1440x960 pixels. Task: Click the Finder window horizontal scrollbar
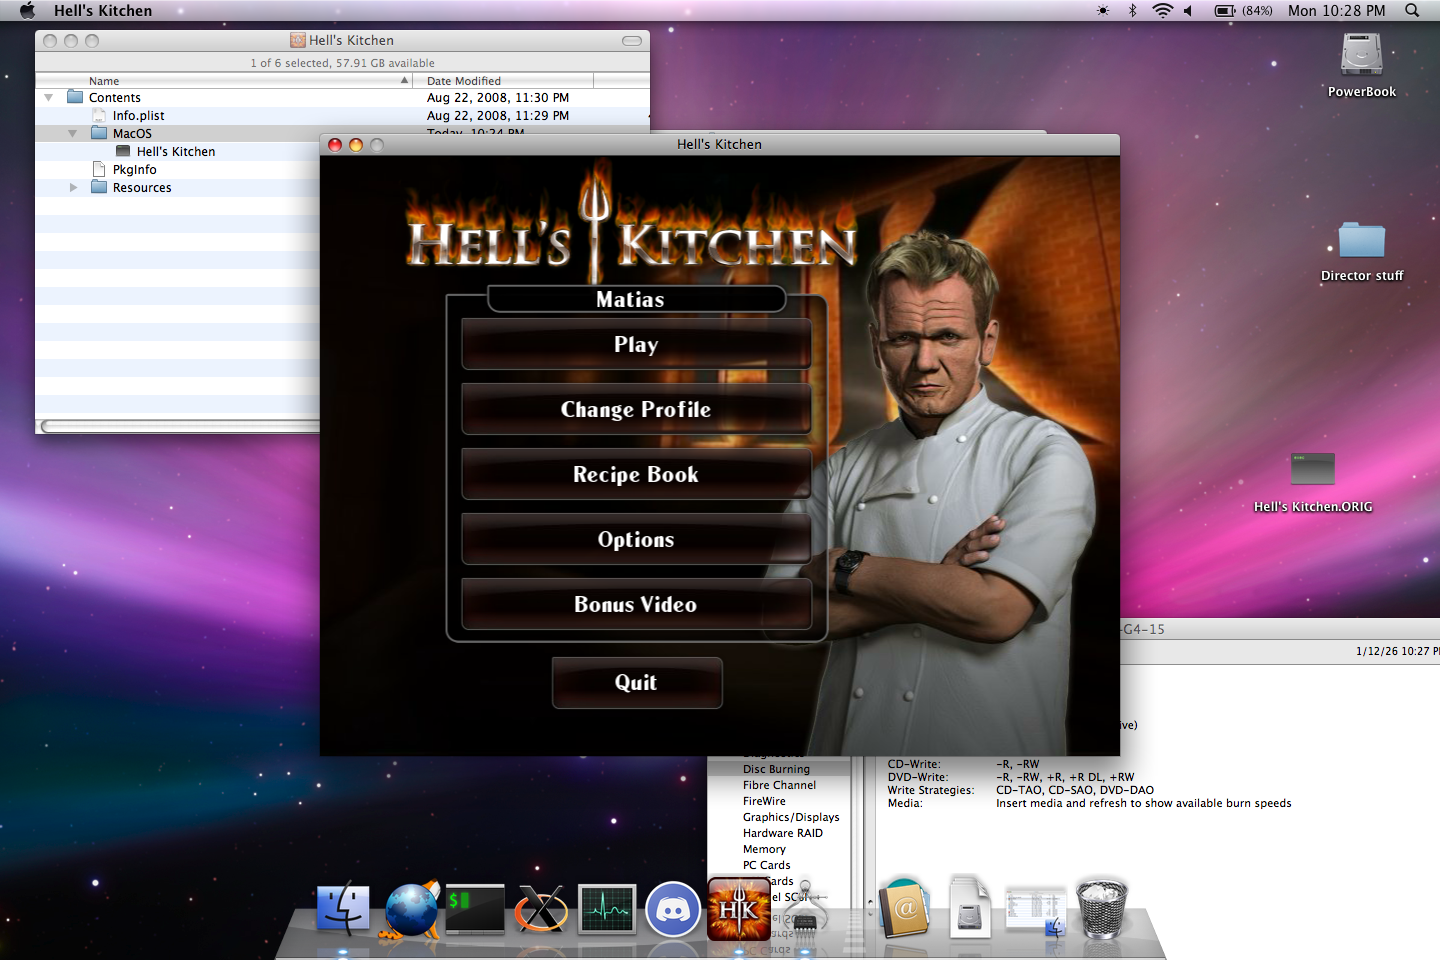click(x=180, y=427)
